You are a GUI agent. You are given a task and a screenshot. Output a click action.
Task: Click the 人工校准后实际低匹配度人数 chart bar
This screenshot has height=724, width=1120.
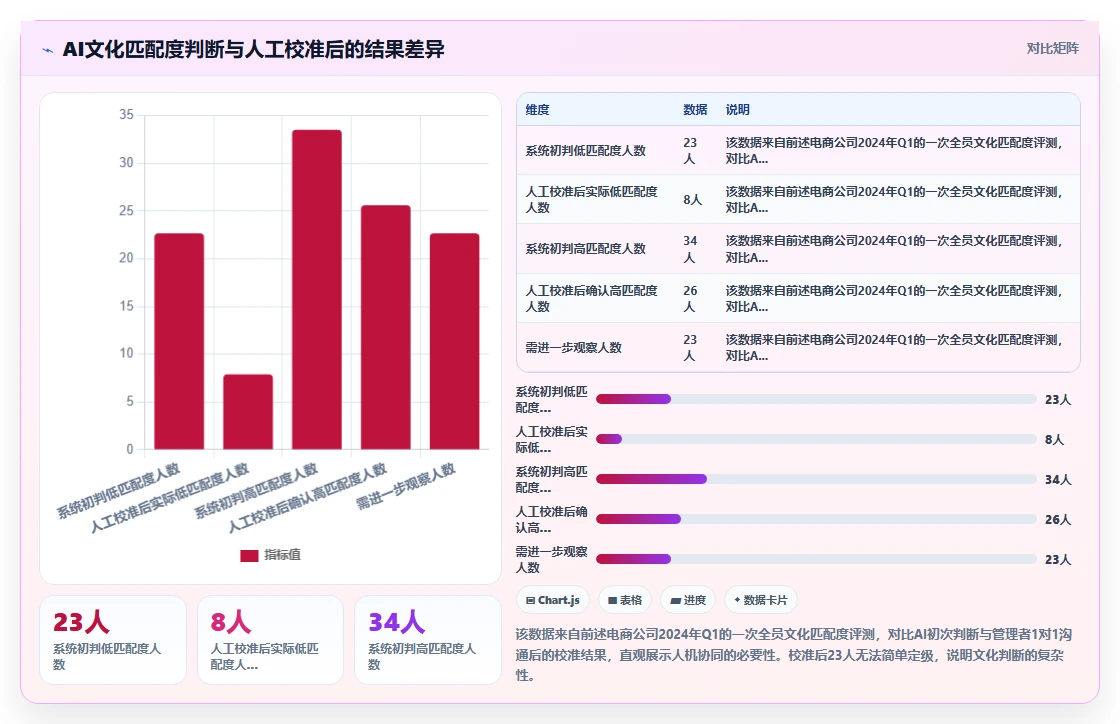(248, 412)
